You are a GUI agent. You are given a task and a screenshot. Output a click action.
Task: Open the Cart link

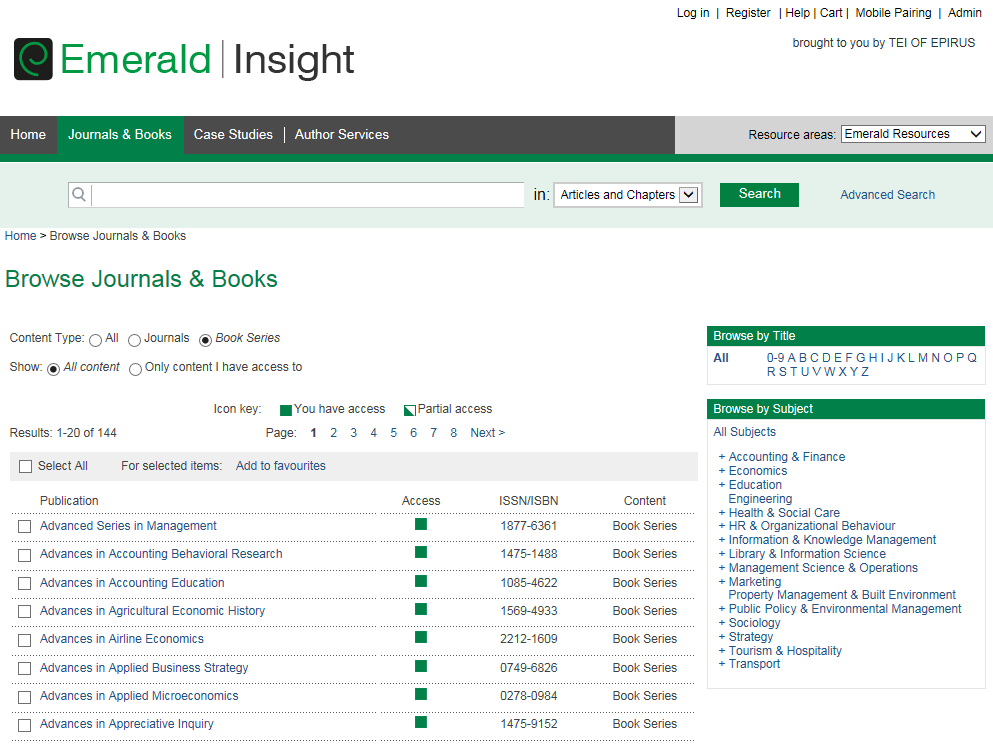click(831, 13)
